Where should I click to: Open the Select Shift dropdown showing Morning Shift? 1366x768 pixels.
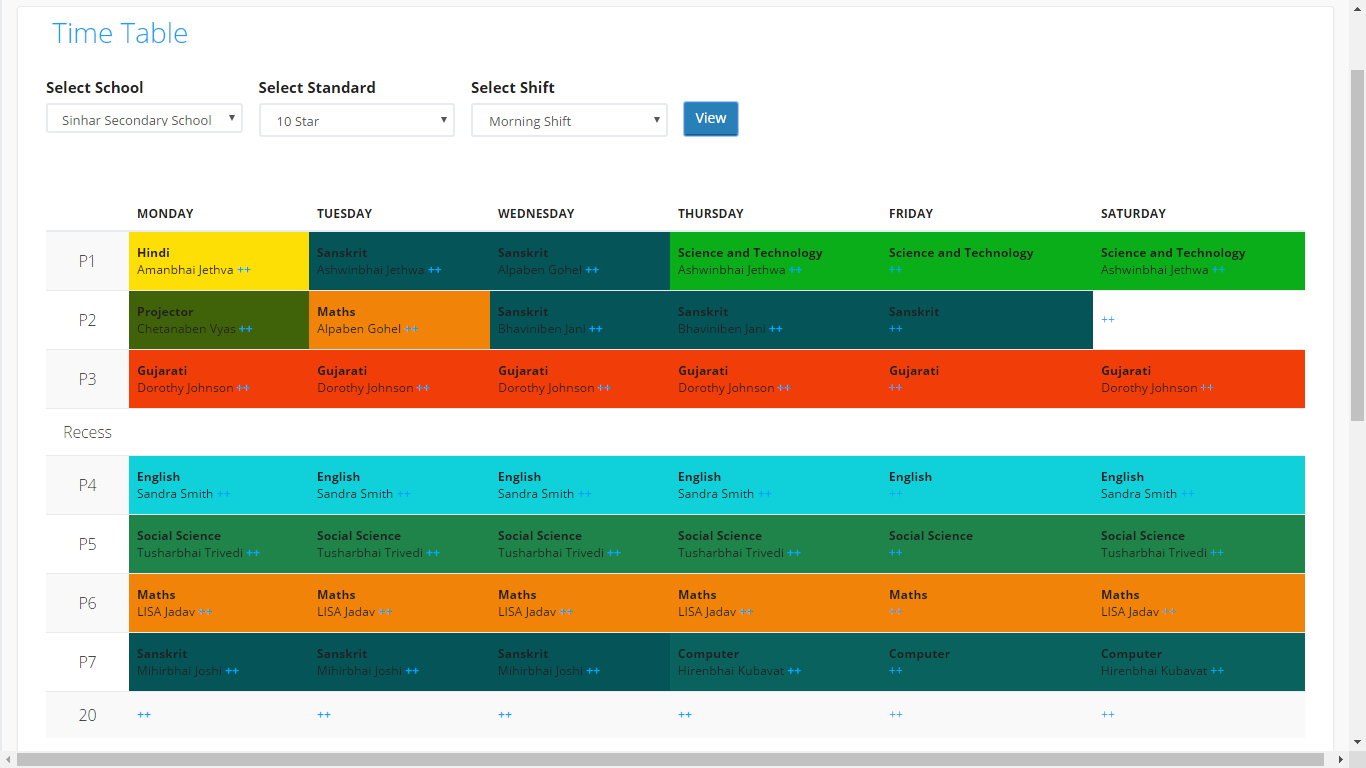(x=568, y=119)
